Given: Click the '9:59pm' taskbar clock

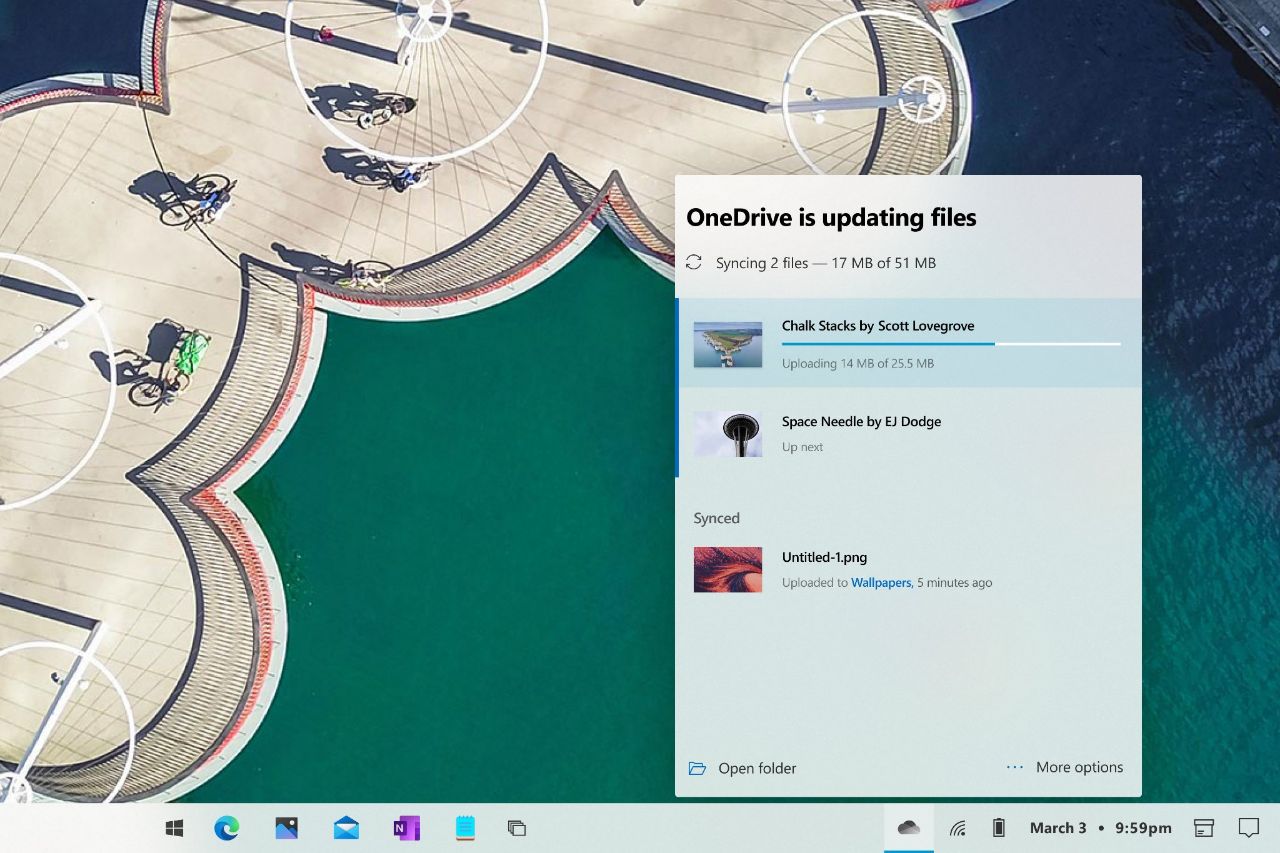Looking at the screenshot, I should [x=1143, y=828].
